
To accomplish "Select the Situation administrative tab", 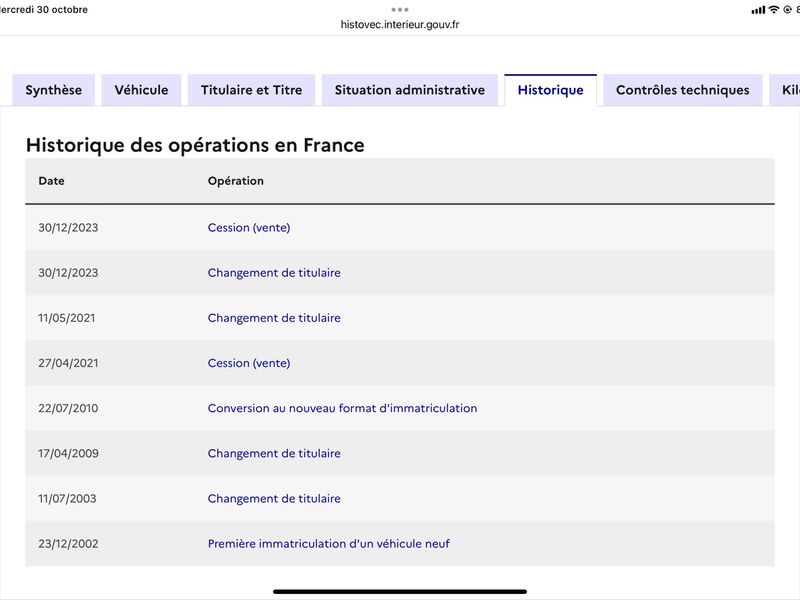I will click(410, 90).
